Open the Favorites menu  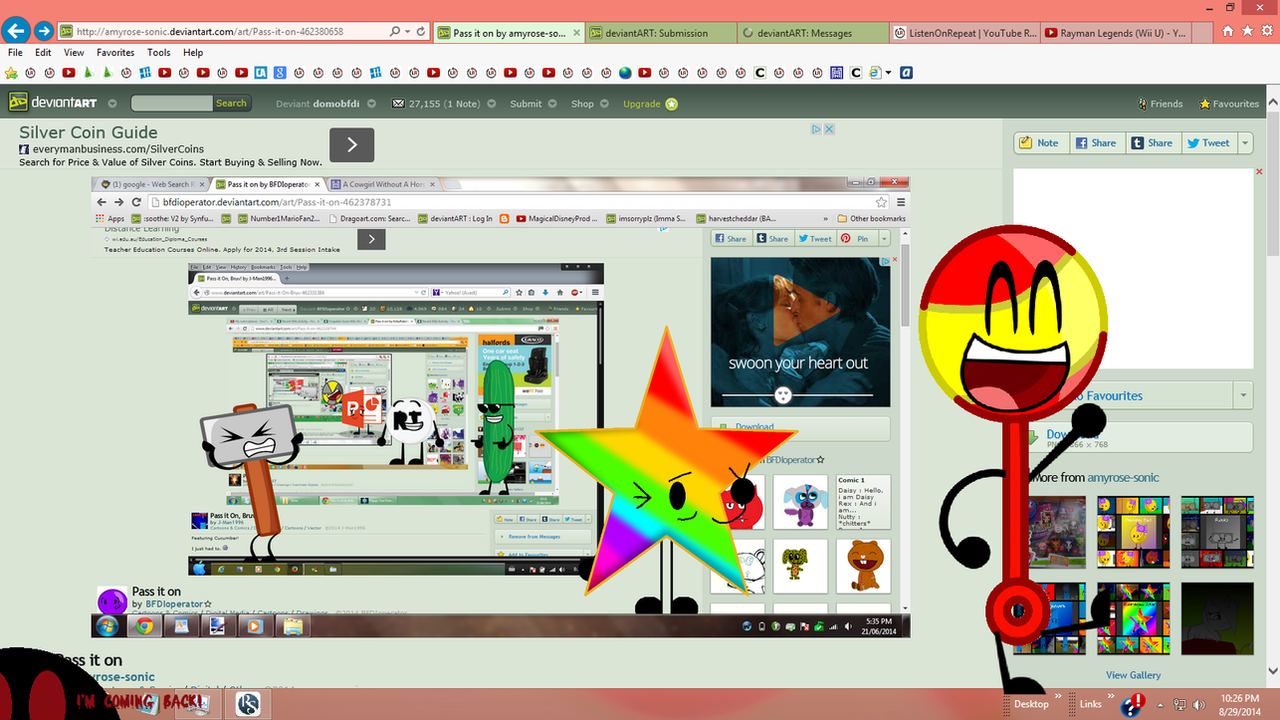point(115,52)
